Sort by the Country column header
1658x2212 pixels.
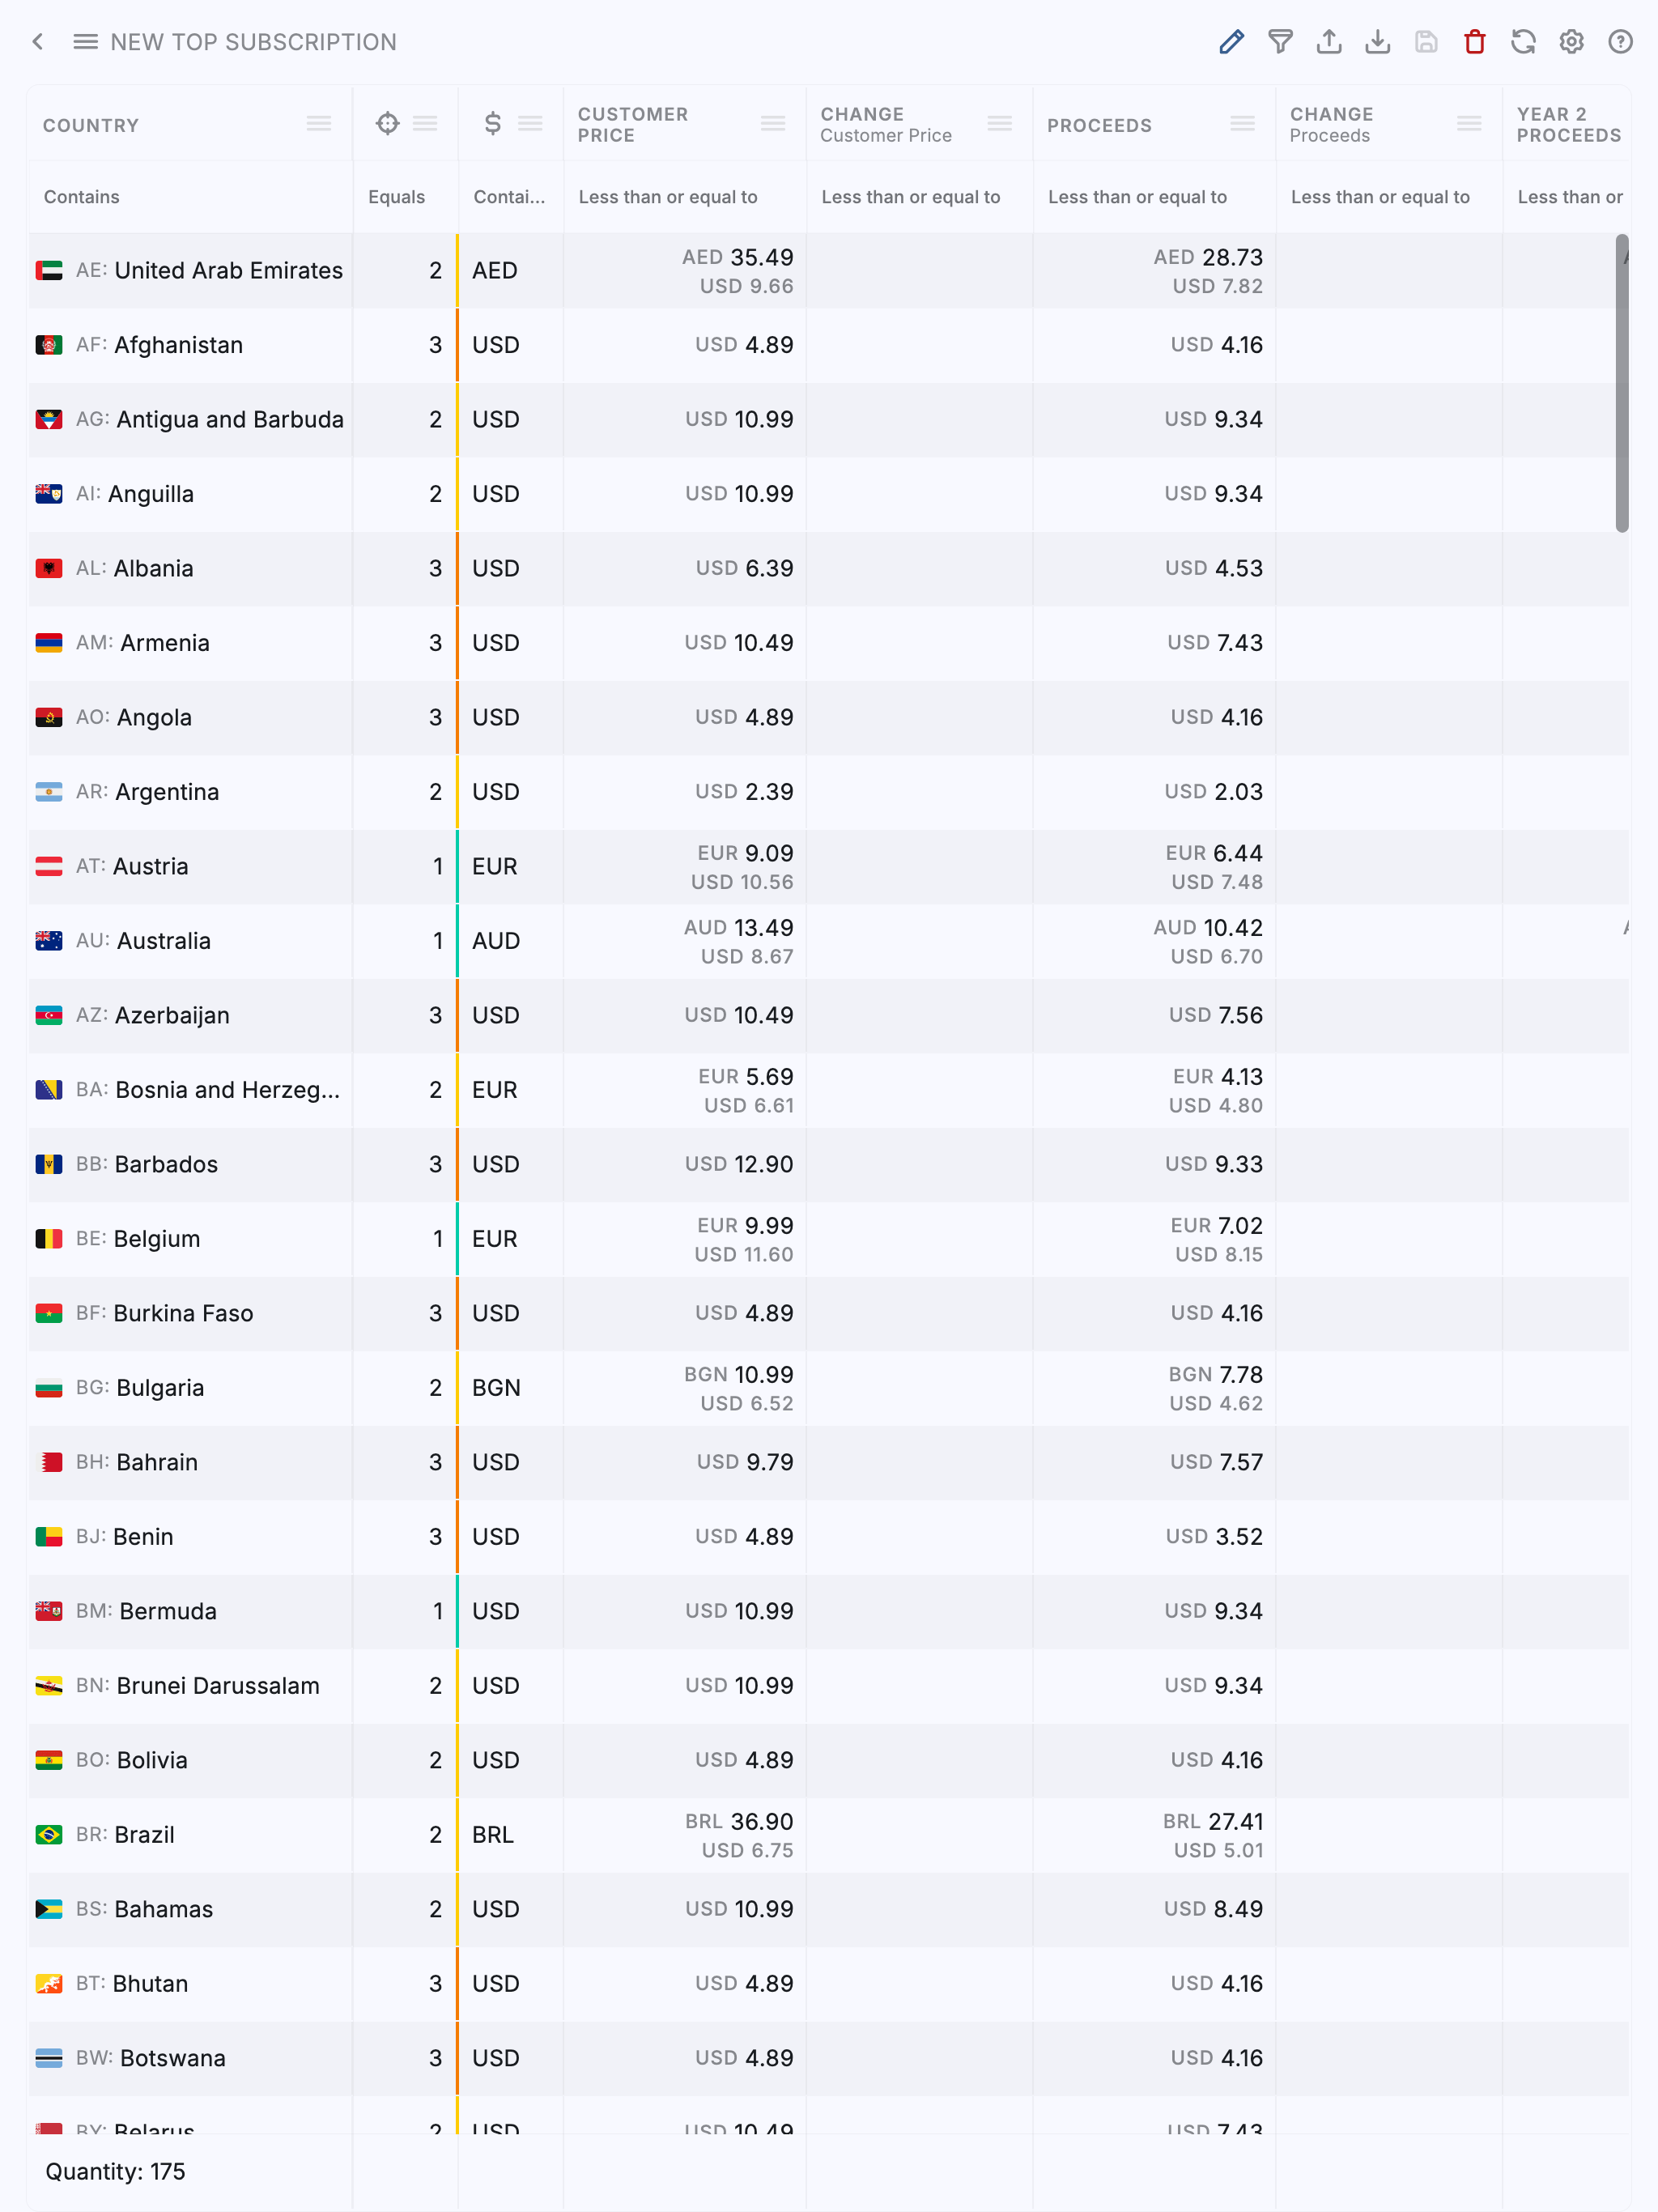[91, 126]
